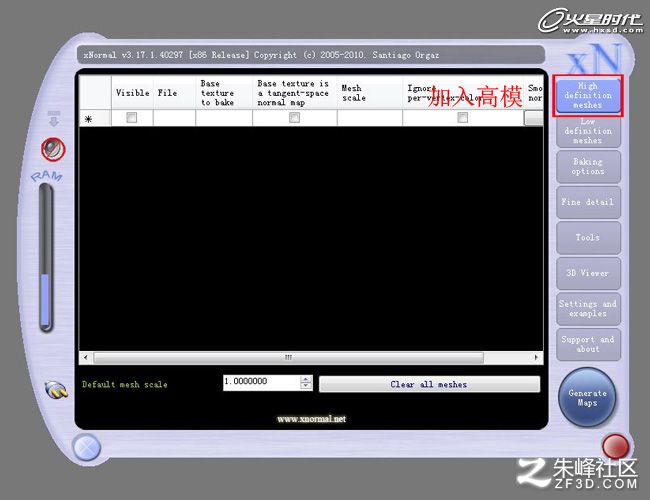Click the Generate Maps button
This screenshot has width=650, height=500.
[x=587, y=398]
